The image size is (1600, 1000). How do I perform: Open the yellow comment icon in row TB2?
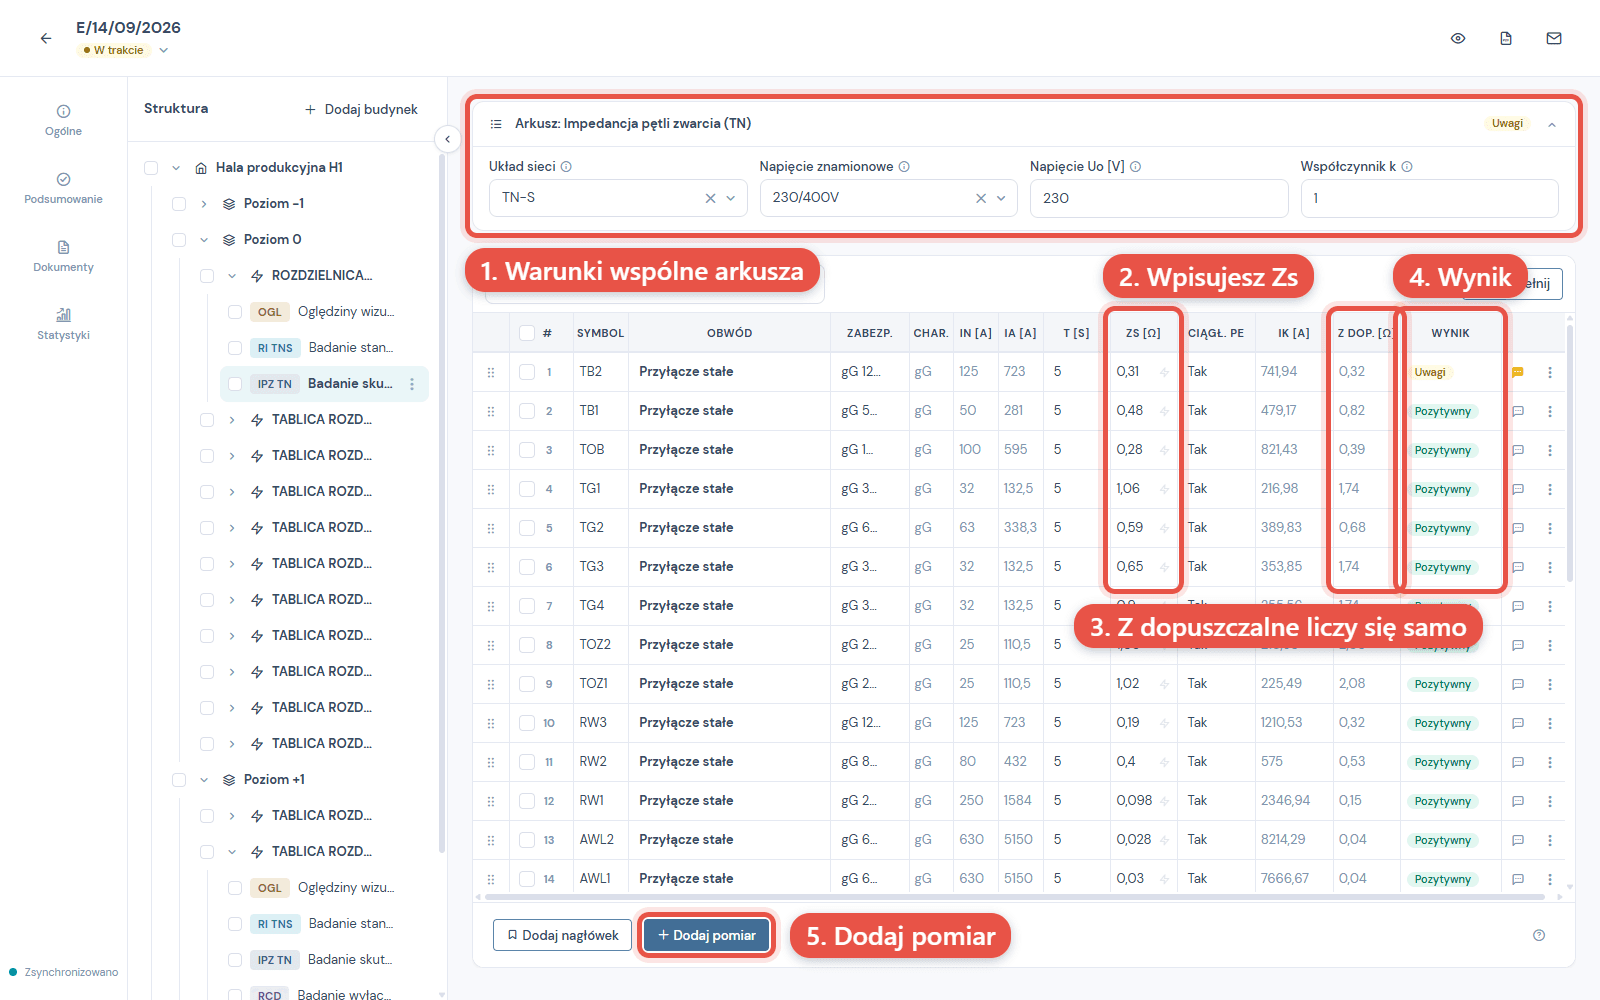click(1518, 372)
